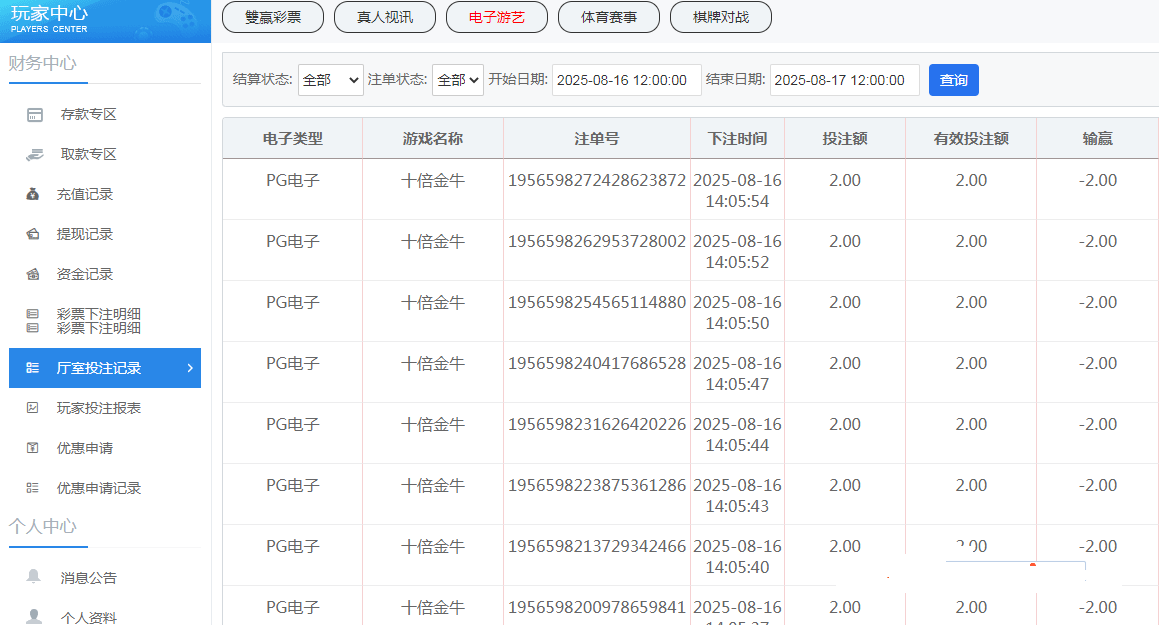Switch to the 真人视讯 tab

pos(385,17)
